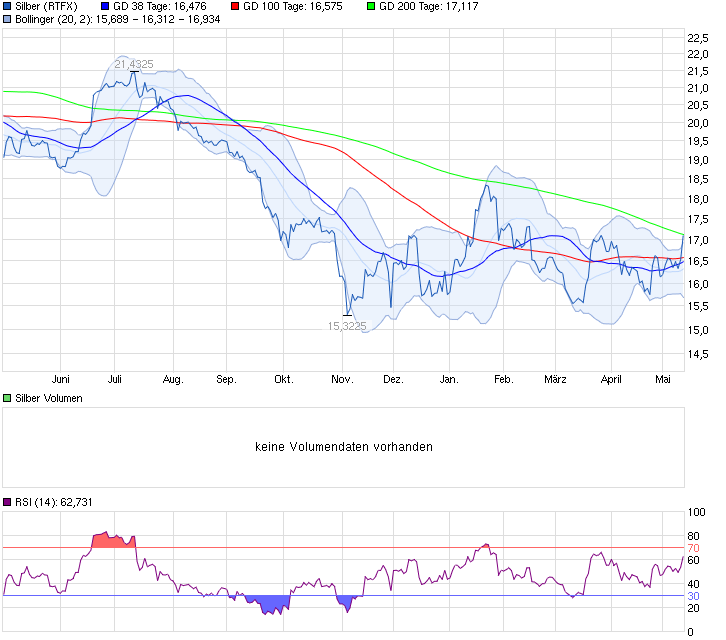726x640 pixels.
Task: Click the RSI (14) purple legend swatch
Action: pos(7,502)
